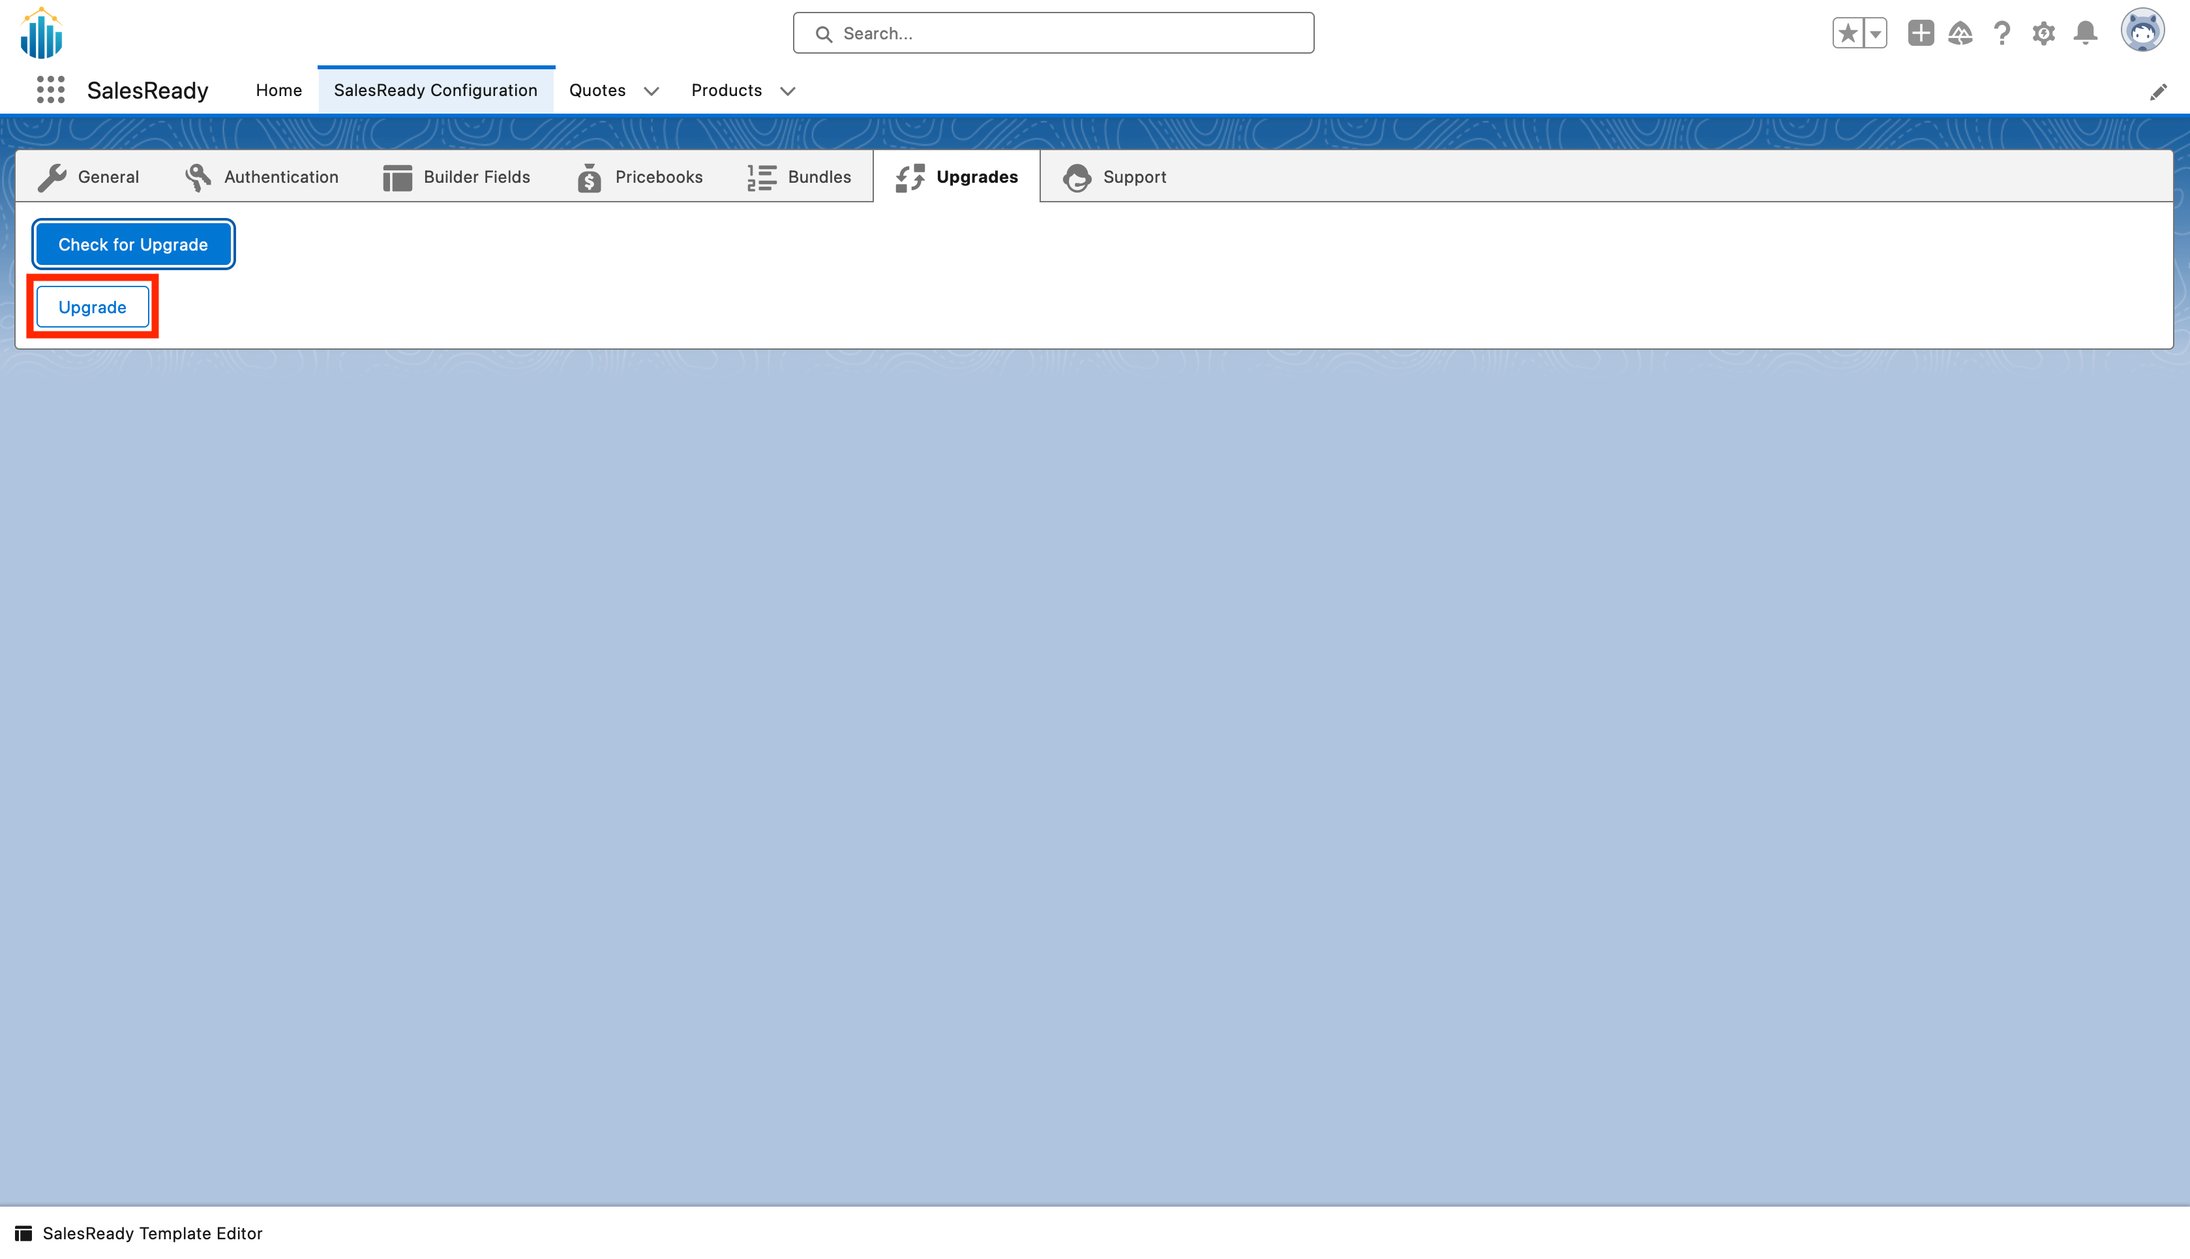This screenshot has height=1259, width=2190.
Task: Click inside the Search field
Action: [1053, 32]
